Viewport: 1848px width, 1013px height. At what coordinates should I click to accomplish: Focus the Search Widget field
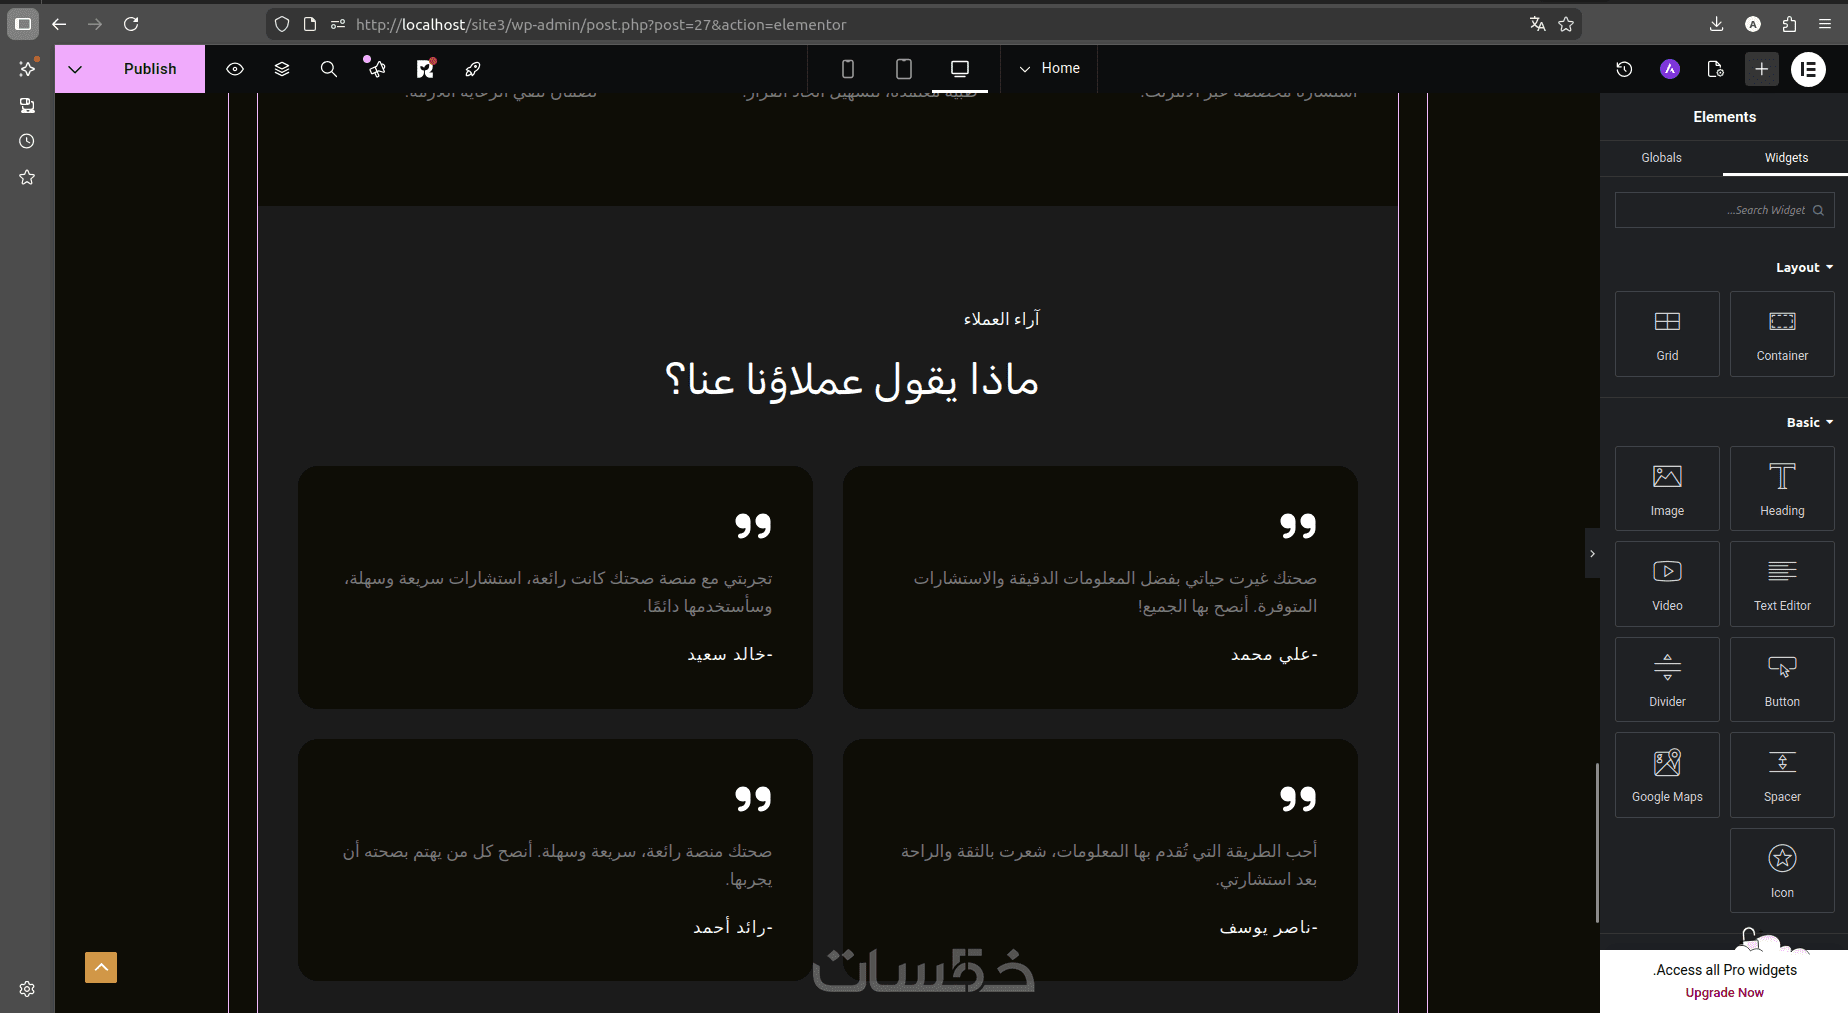(1724, 210)
